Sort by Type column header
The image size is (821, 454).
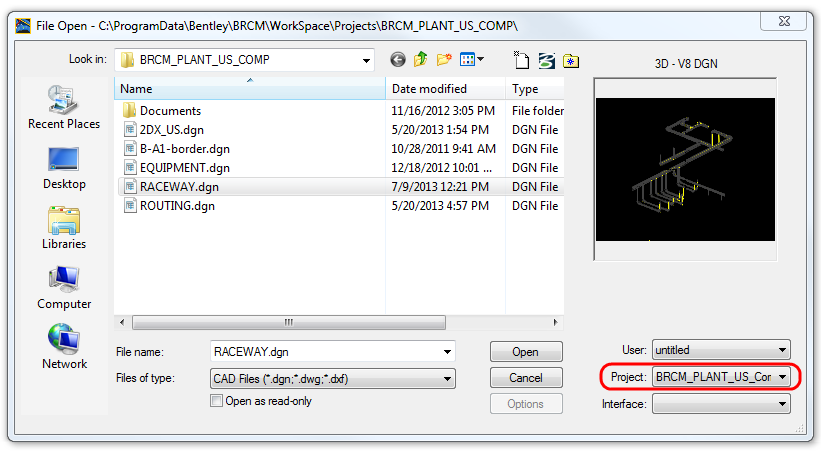(x=535, y=88)
